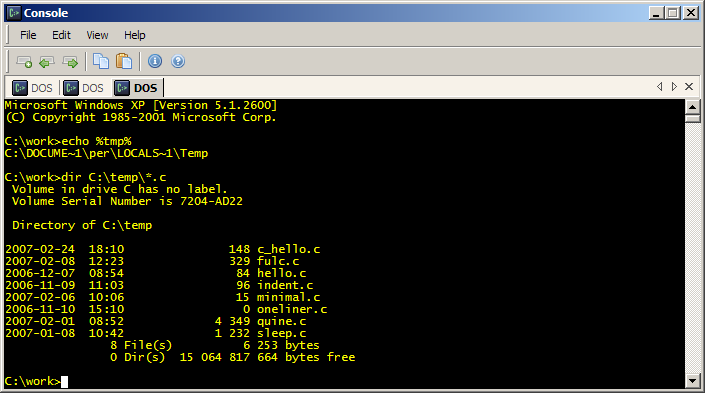Open the File menu
Viewport: 705px width, 393px height.
coord(28,35)
